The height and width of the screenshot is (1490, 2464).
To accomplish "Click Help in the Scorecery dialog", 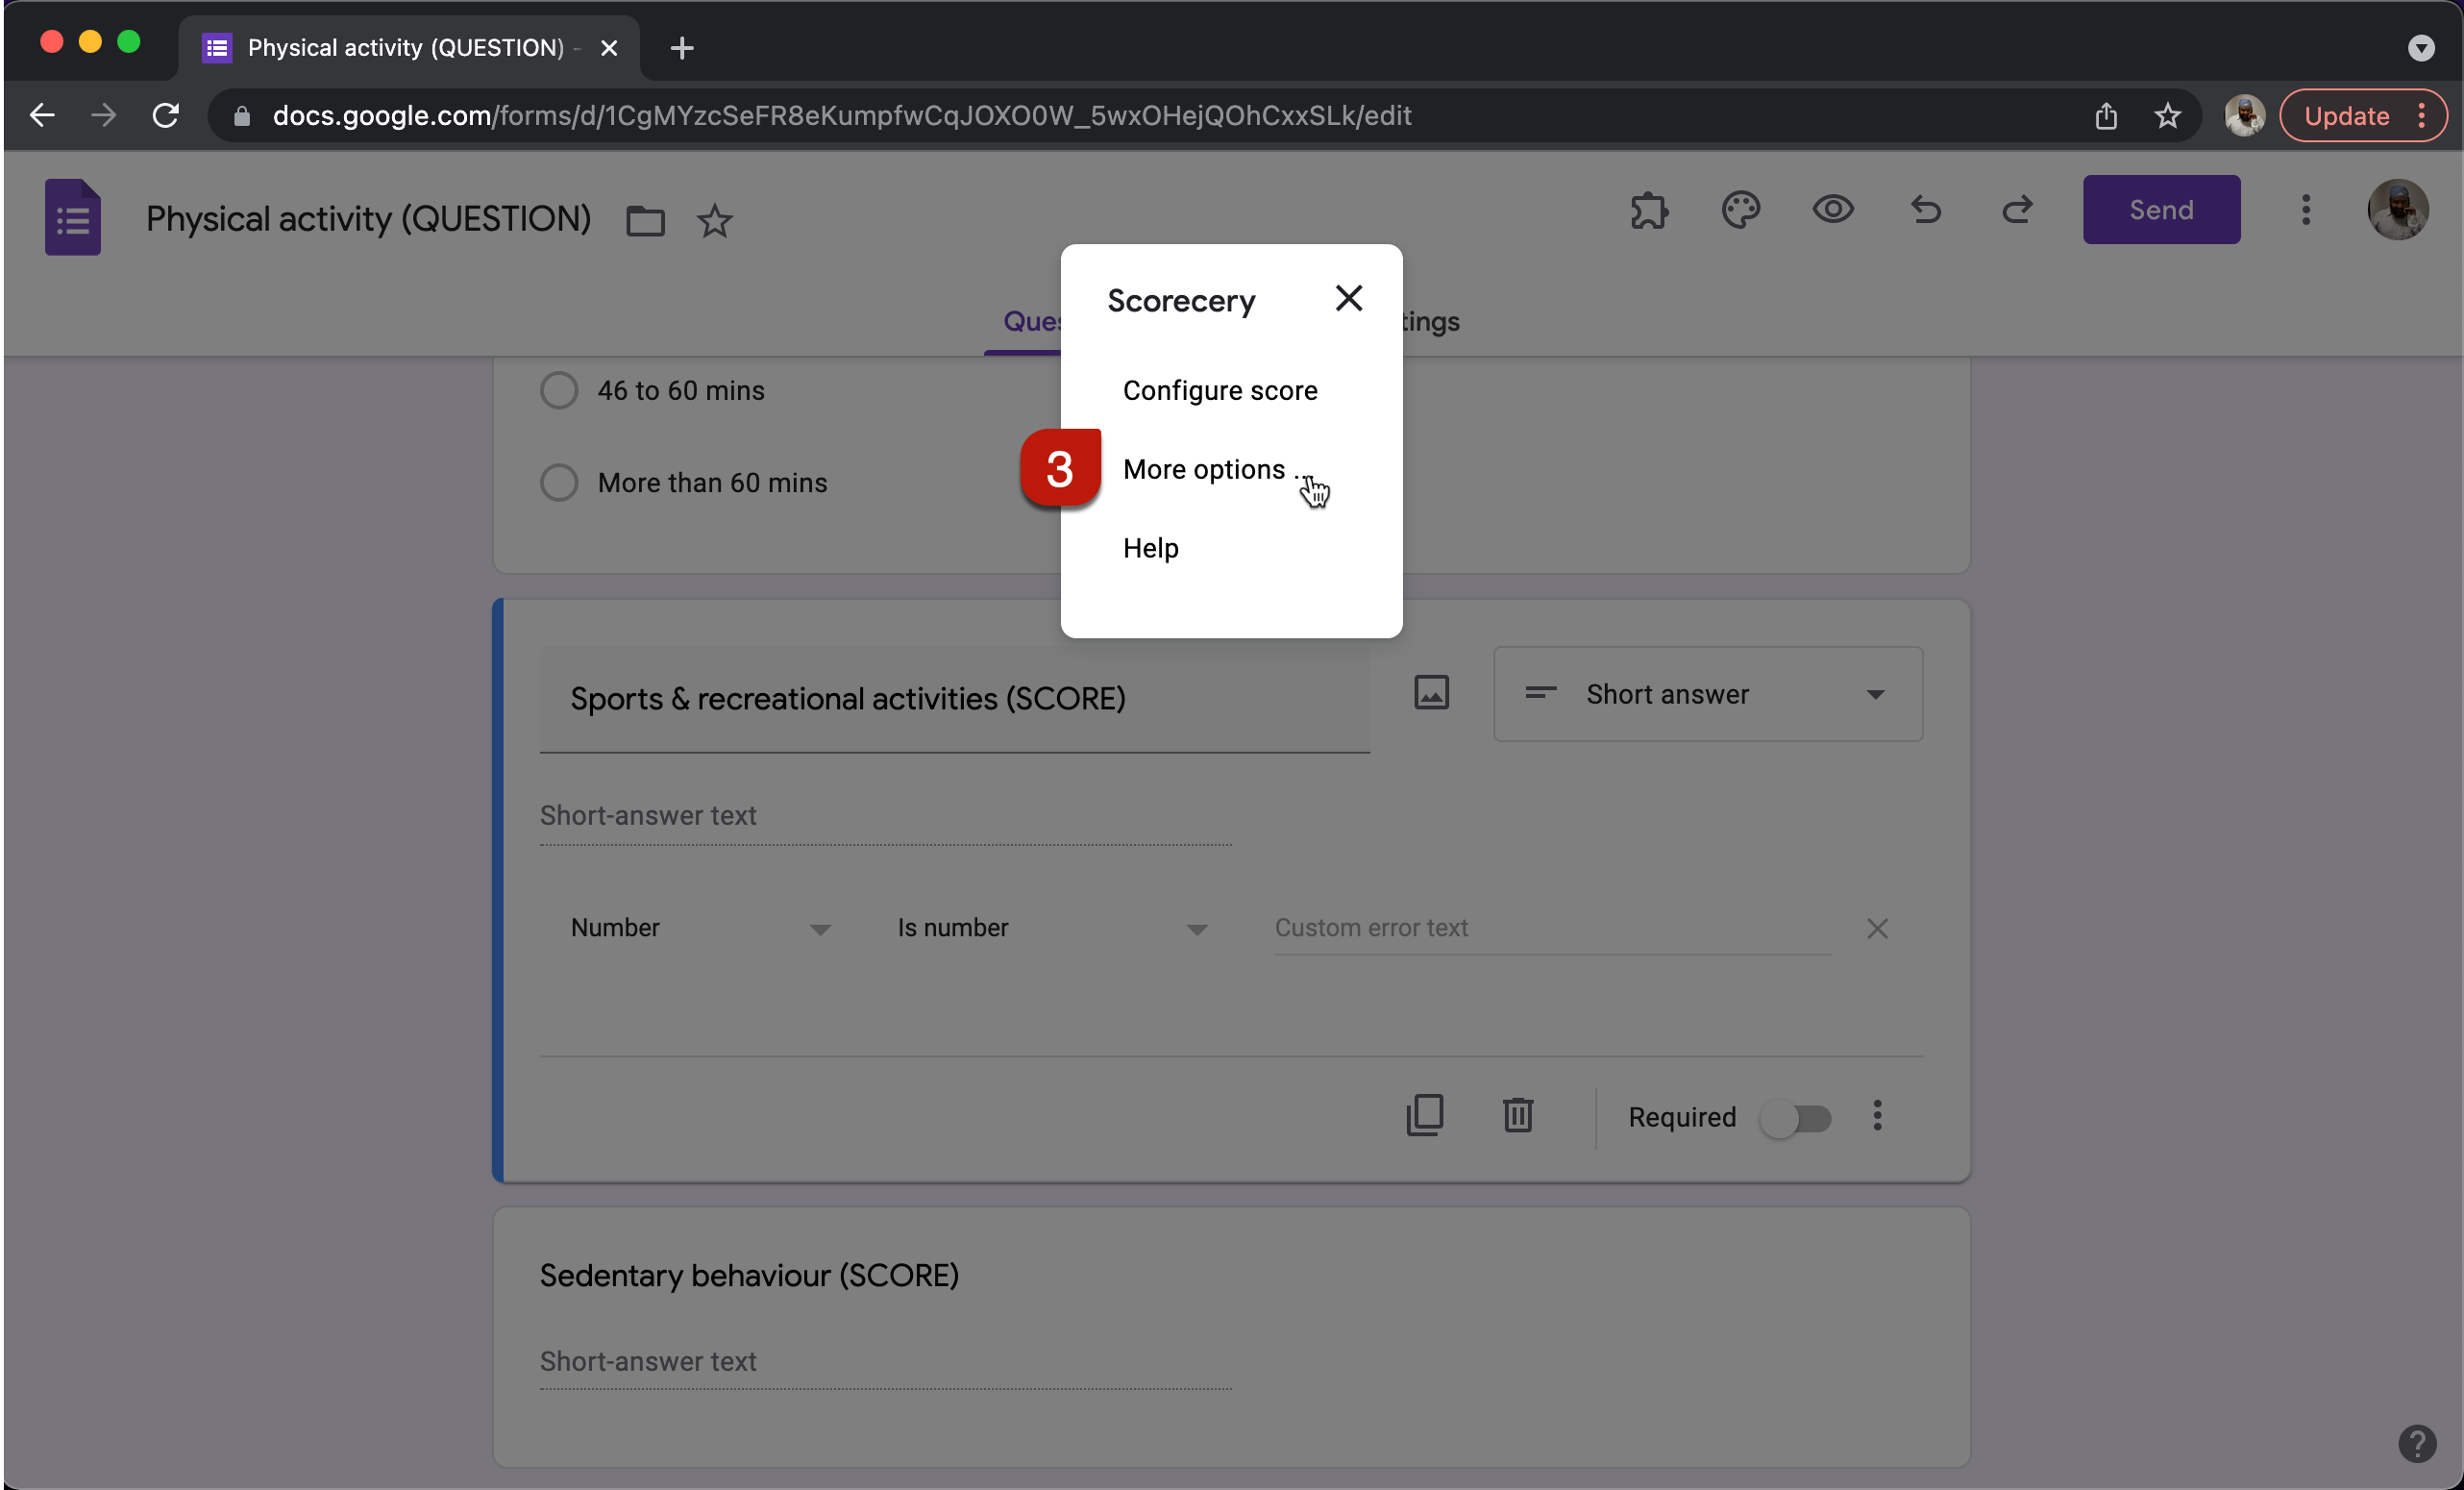I will pos(1150,548).
